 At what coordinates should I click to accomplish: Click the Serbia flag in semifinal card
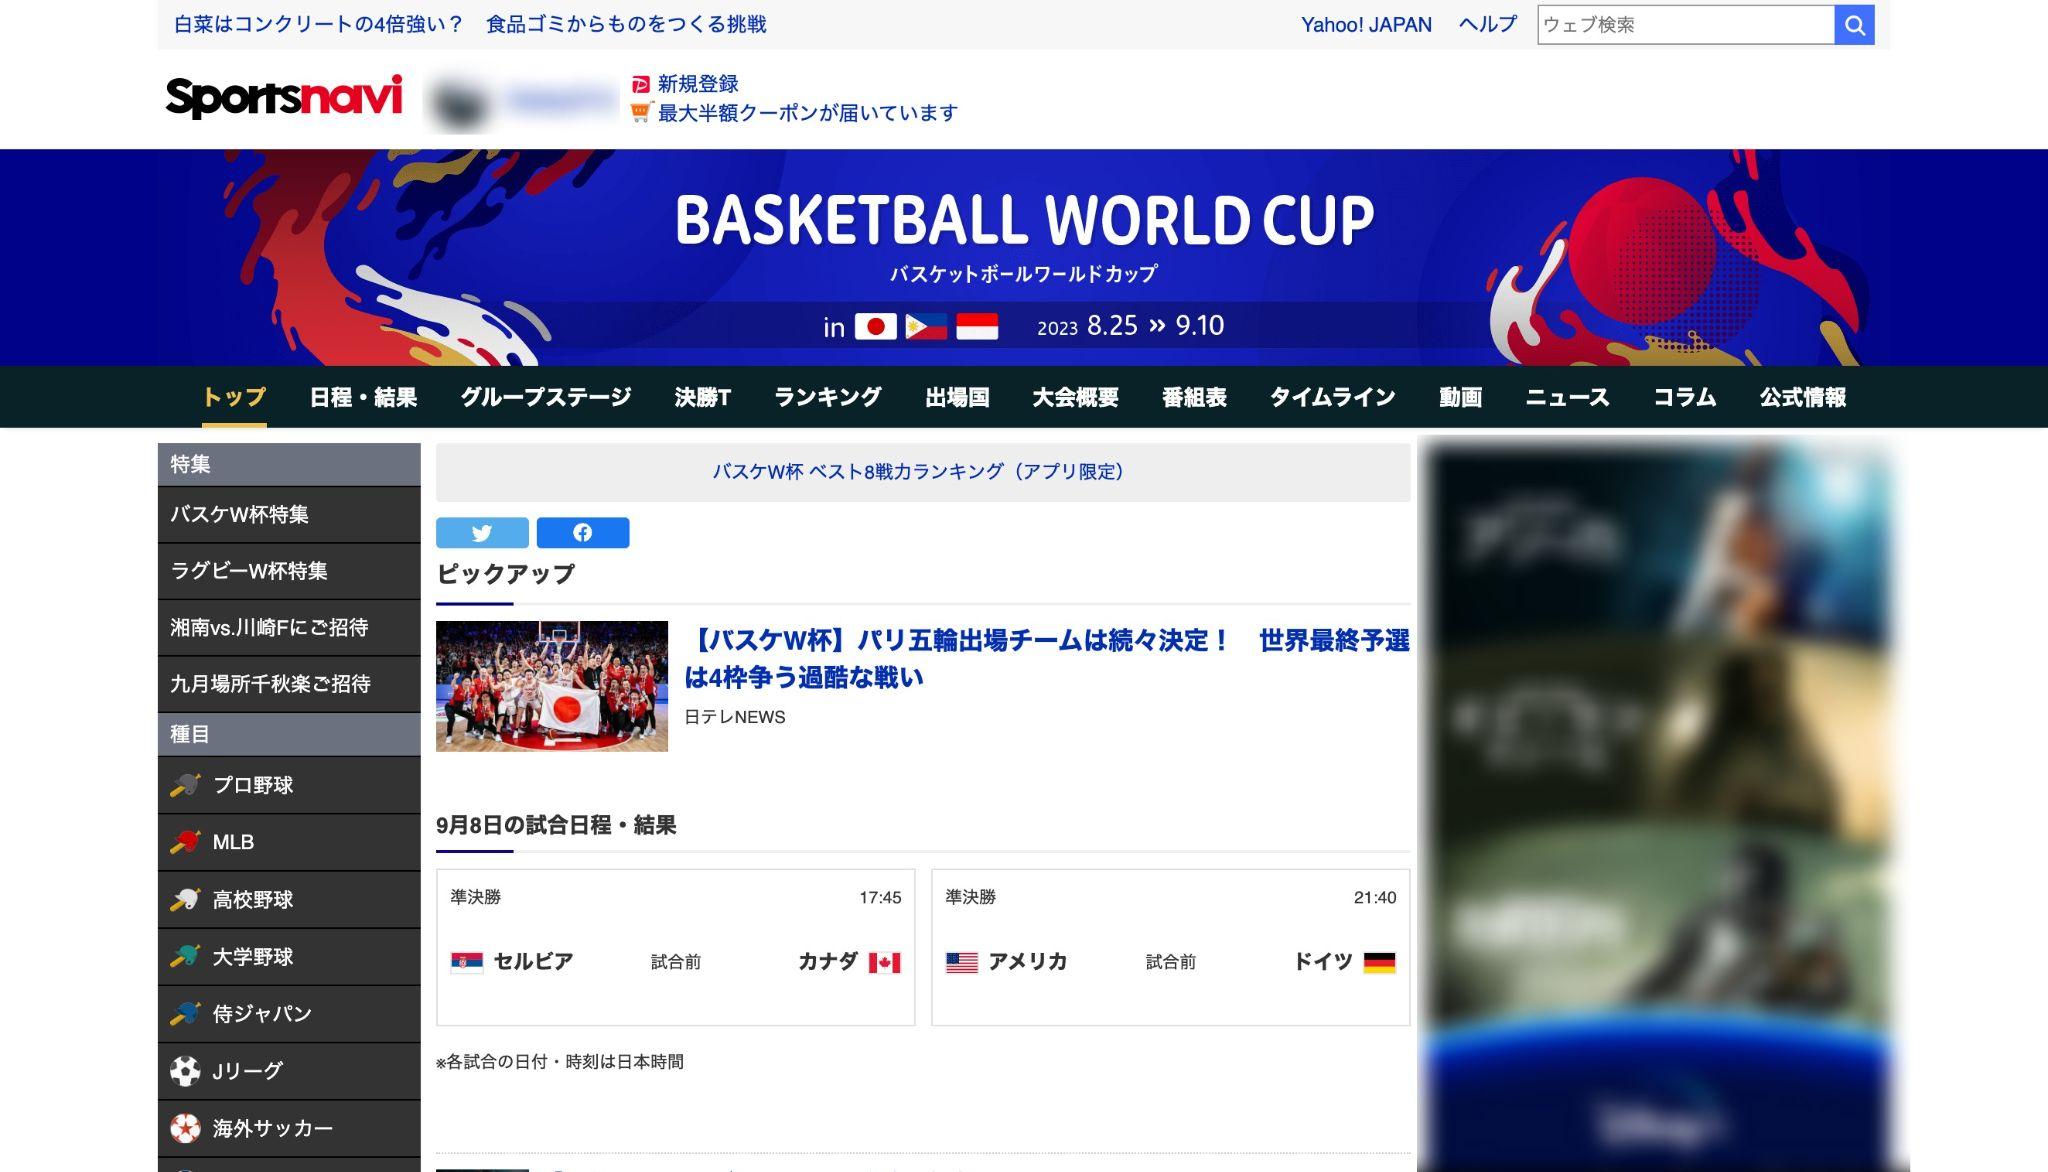[467, 962]
